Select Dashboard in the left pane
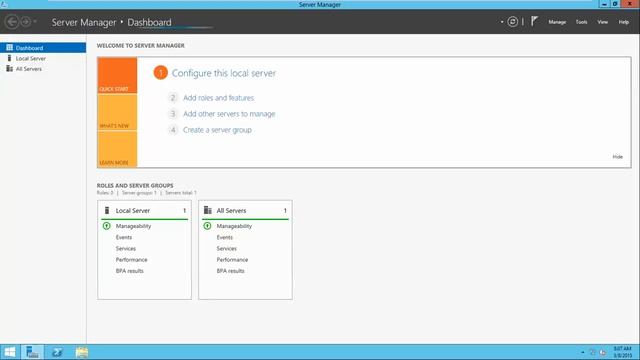 point(43,48)
